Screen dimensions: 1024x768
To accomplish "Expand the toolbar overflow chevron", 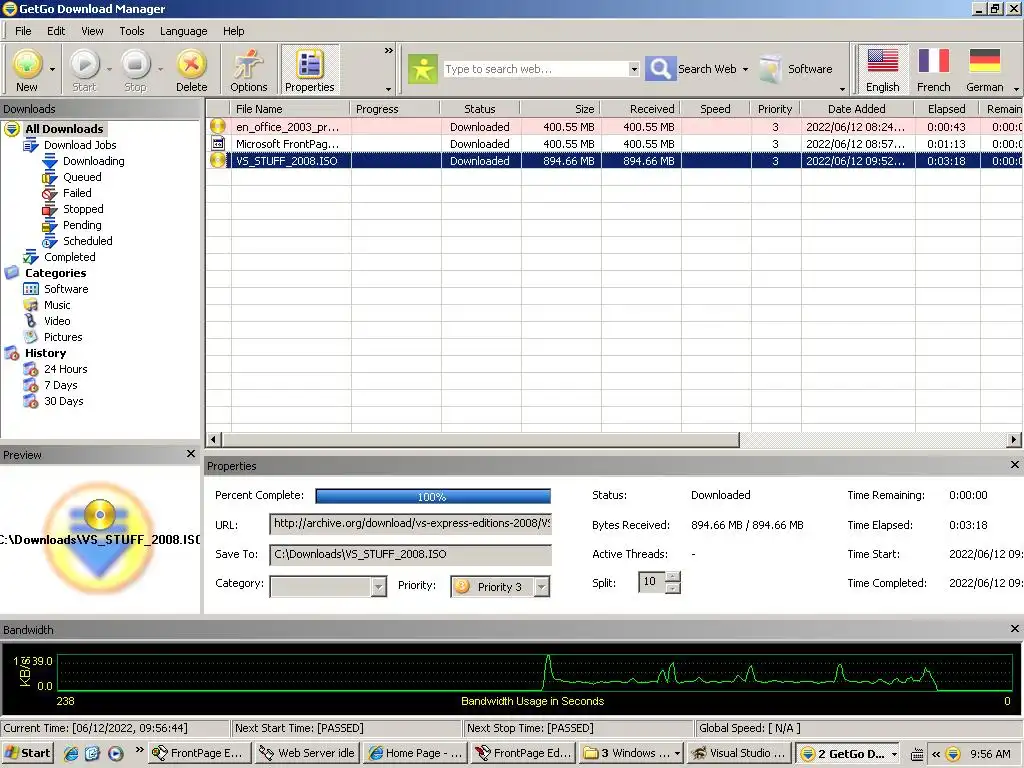I will point(389,50).
